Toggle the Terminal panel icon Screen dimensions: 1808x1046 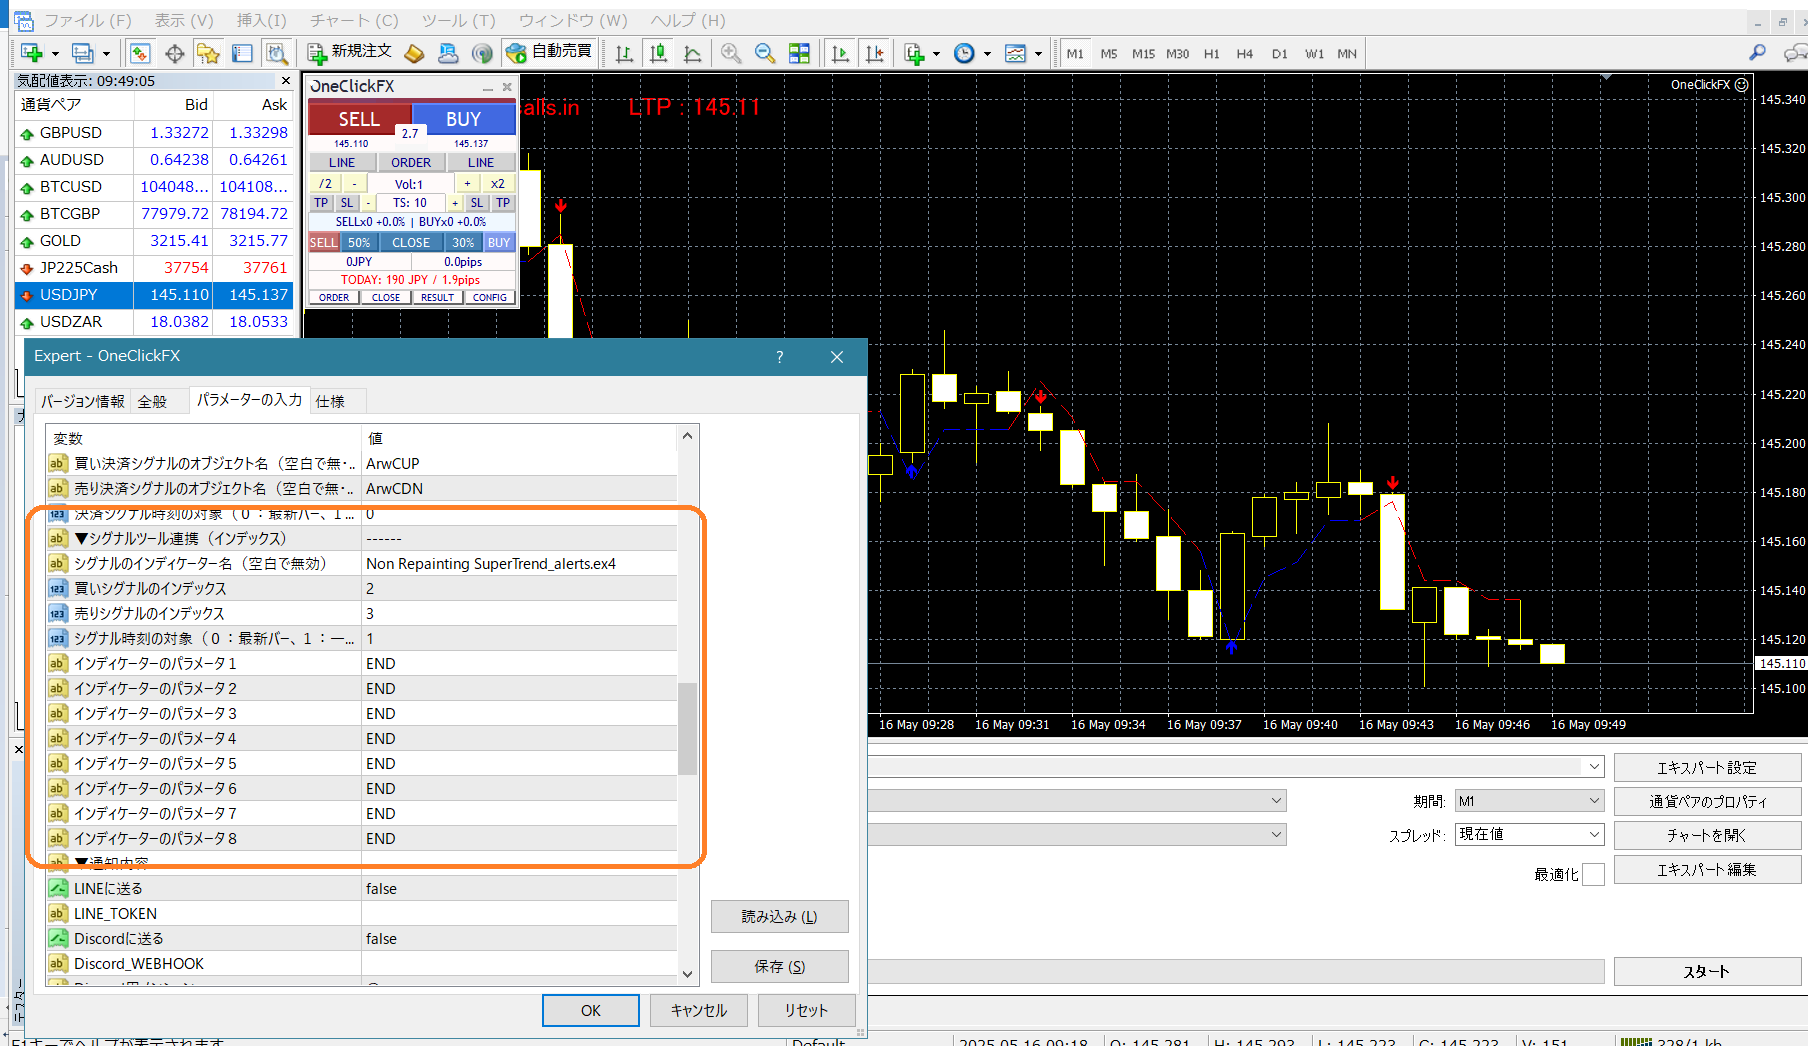pos(242,53)
